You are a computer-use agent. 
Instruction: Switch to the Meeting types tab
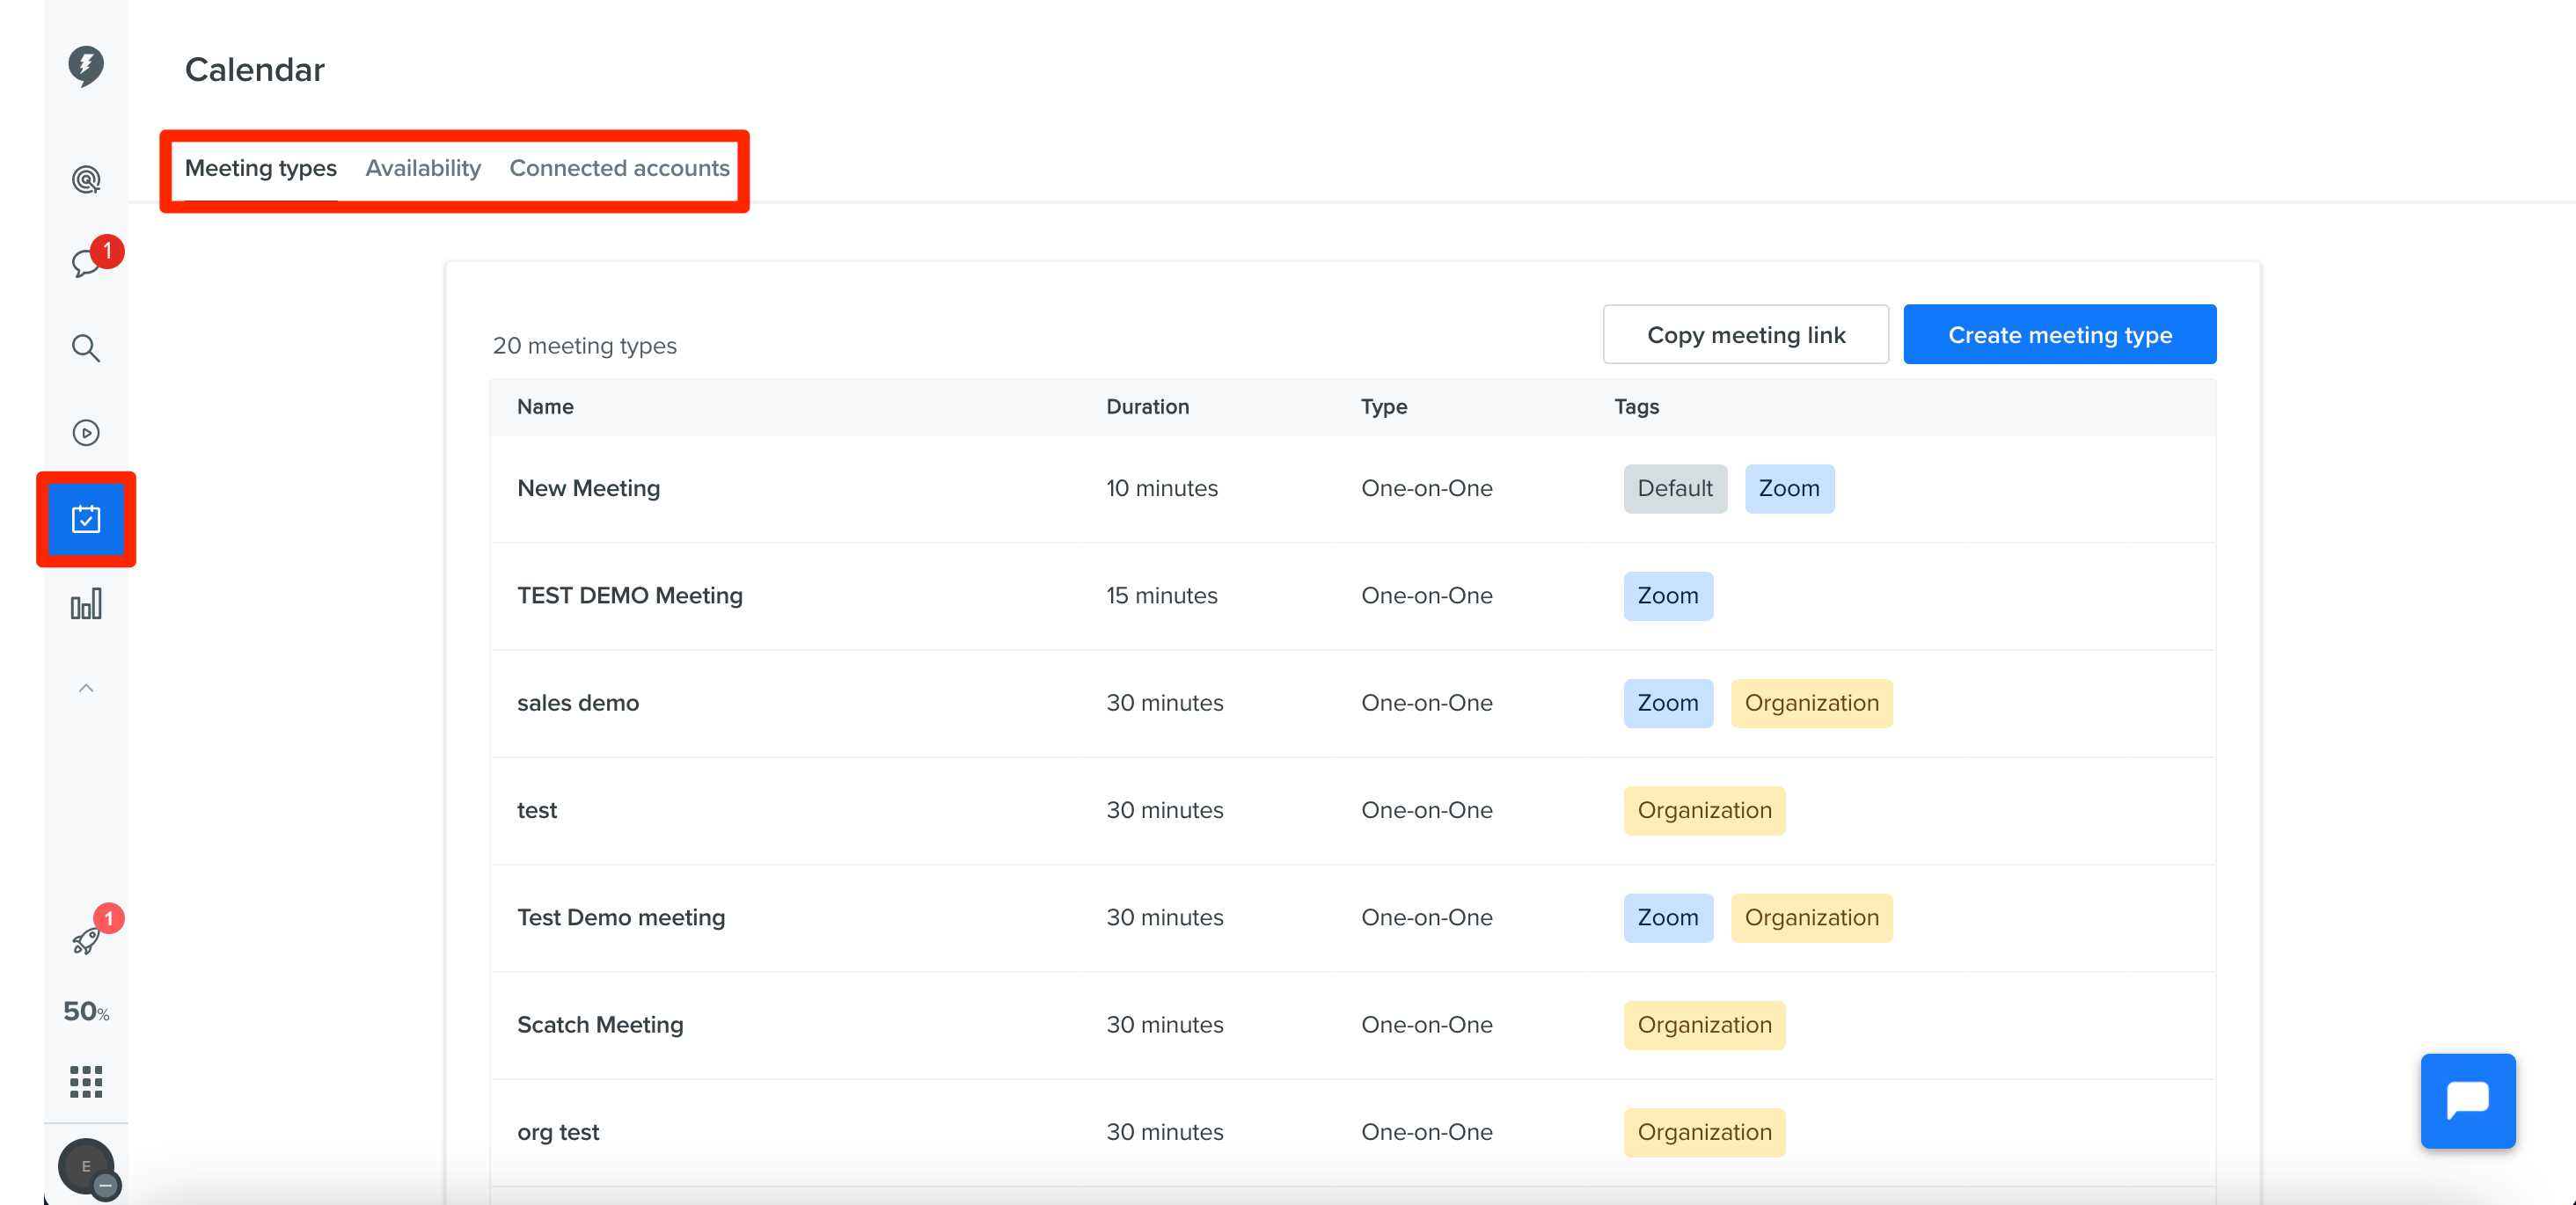point(261,168)
